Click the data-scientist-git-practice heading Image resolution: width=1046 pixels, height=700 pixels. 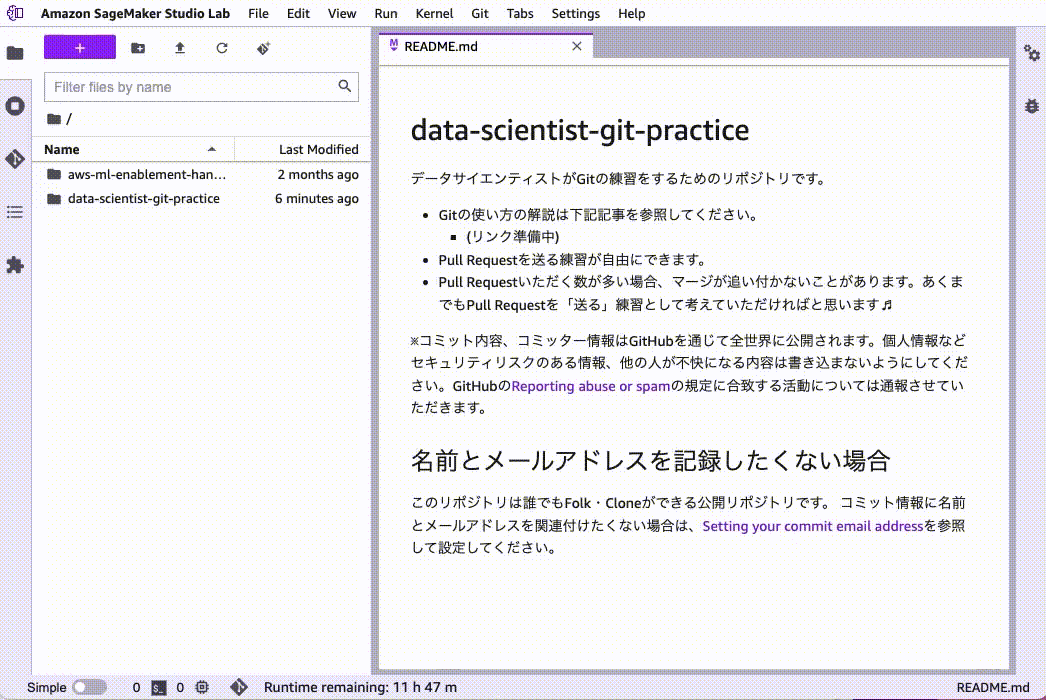point(579,129)
